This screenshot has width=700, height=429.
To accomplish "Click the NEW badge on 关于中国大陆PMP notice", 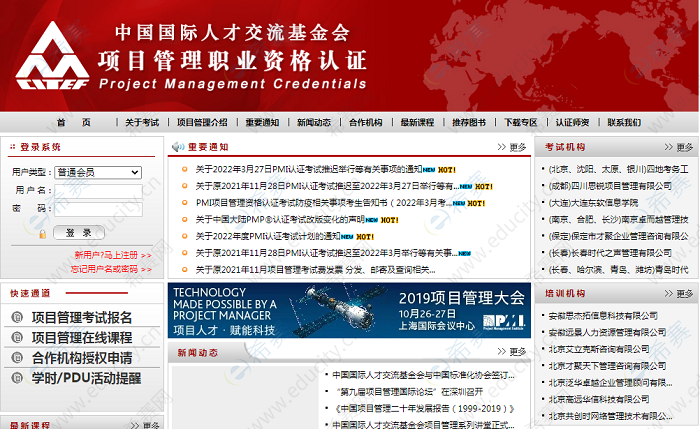I will tap(371, 220).
